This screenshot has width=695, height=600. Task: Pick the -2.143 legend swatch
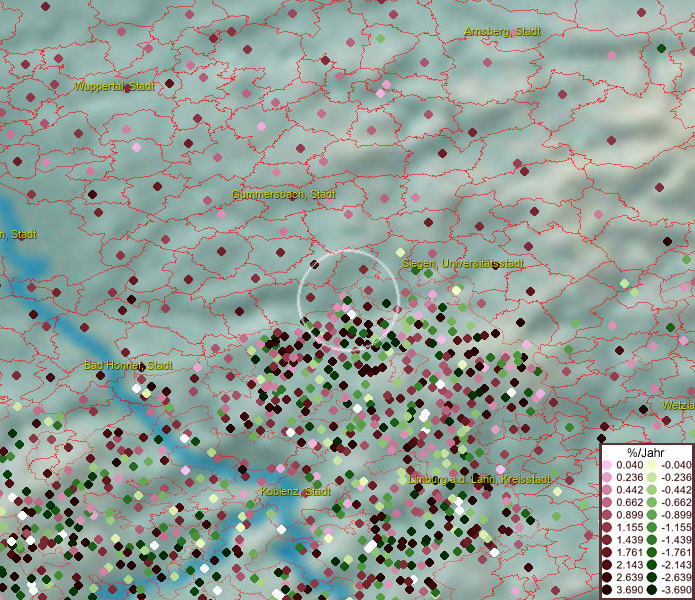[652, 565]
